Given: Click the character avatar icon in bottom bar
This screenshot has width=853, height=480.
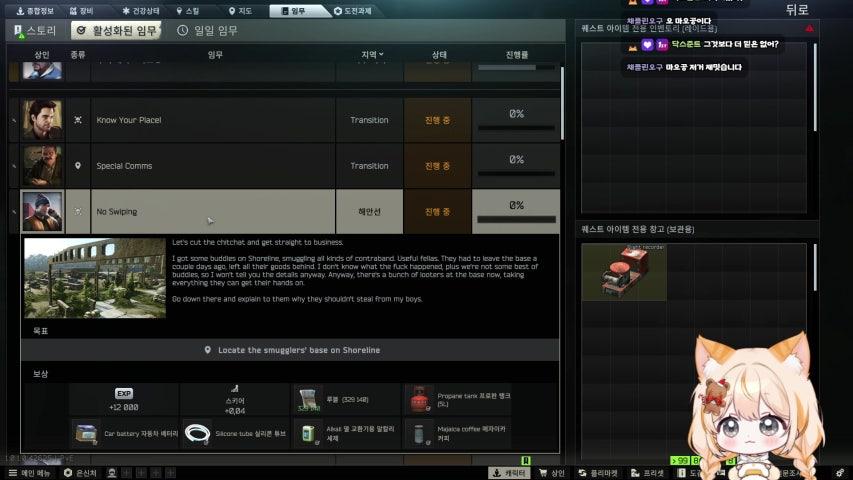Looking at the screenshot, I should (x=112, y=473).
